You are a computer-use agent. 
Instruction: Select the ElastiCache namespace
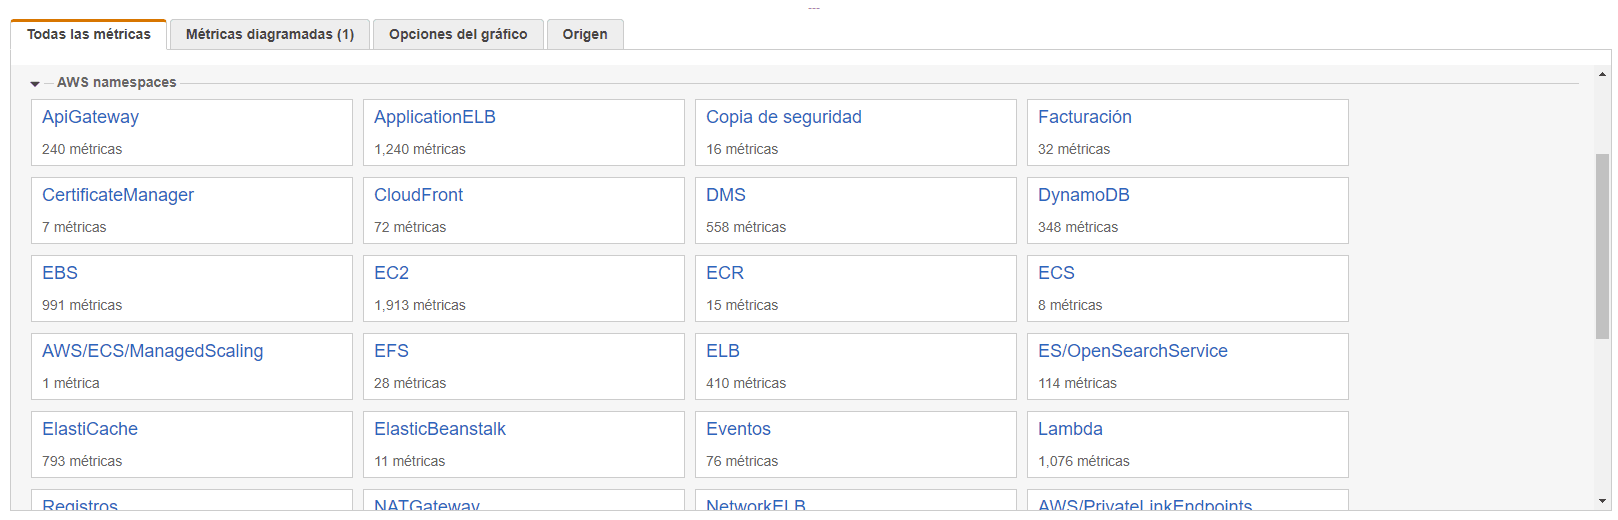(x=90, y=429)
